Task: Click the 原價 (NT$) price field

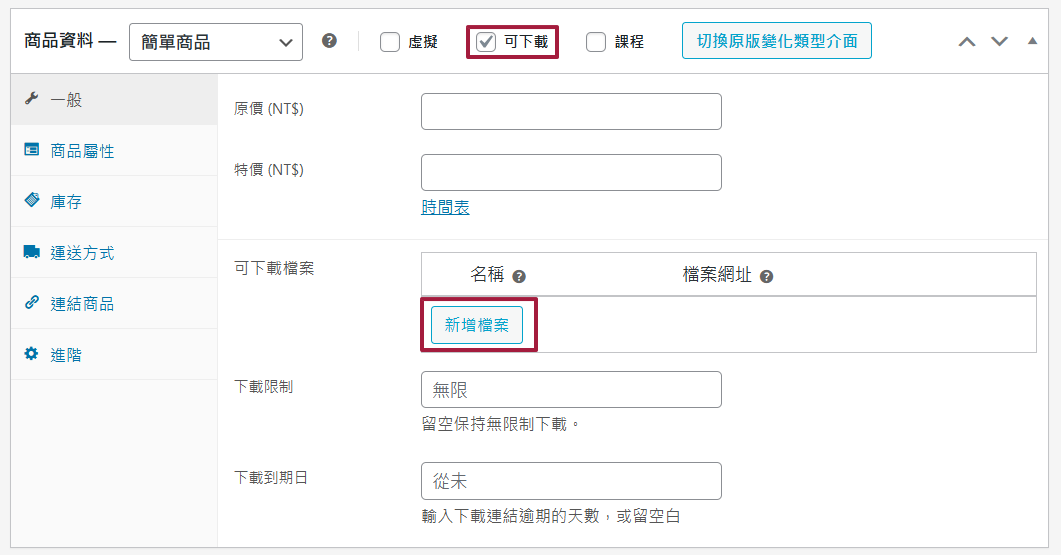Action: coord(571,111)
